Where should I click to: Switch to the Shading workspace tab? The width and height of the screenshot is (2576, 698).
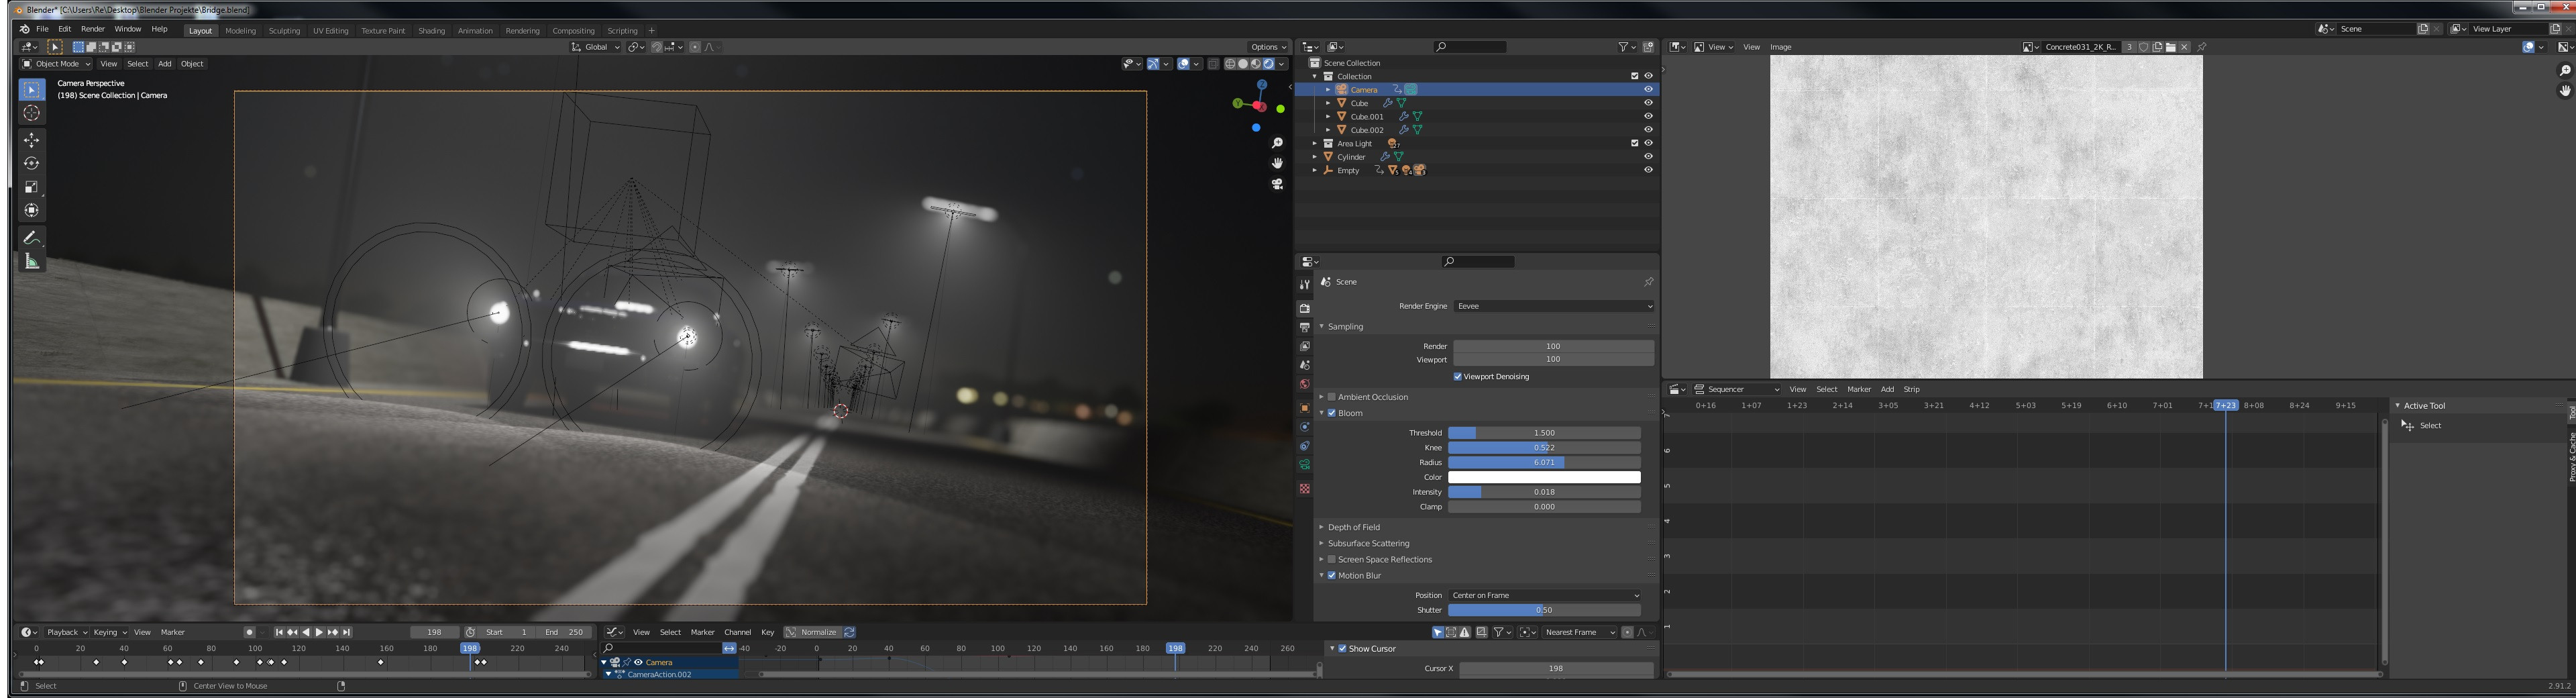click(432, 31)
